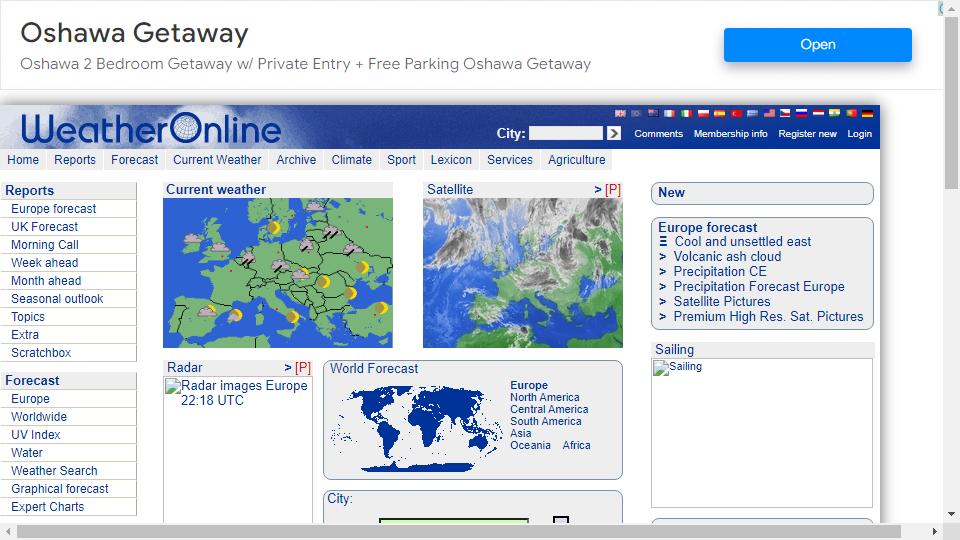This screenshot has width=960, height=540.
Task: Open the Sport menu tab
Action: (x=401, y=160)
